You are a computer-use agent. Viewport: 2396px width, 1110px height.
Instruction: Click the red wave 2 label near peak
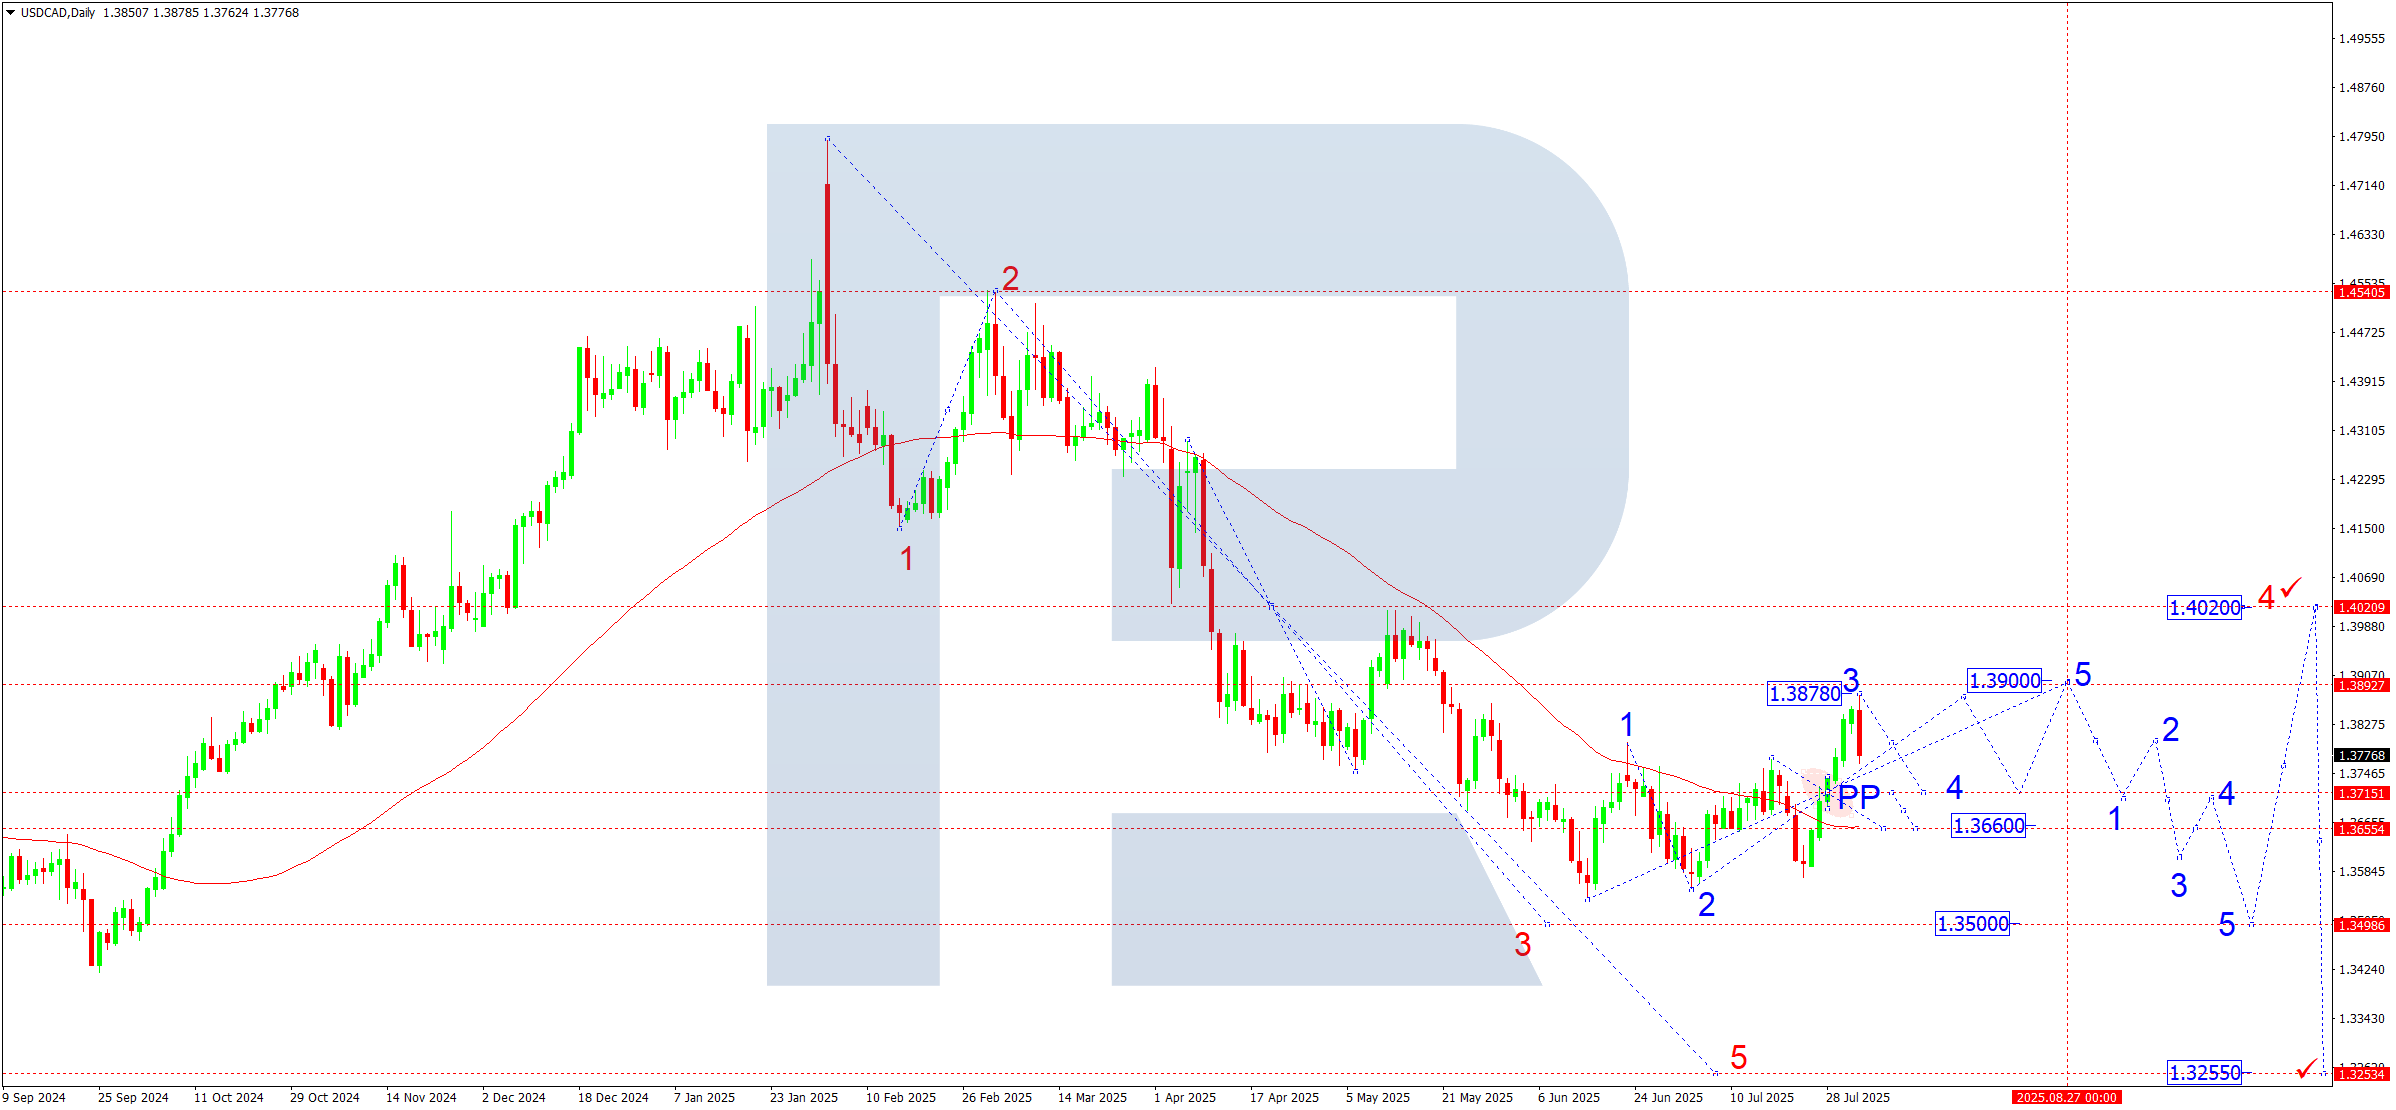pos(1010,278)
